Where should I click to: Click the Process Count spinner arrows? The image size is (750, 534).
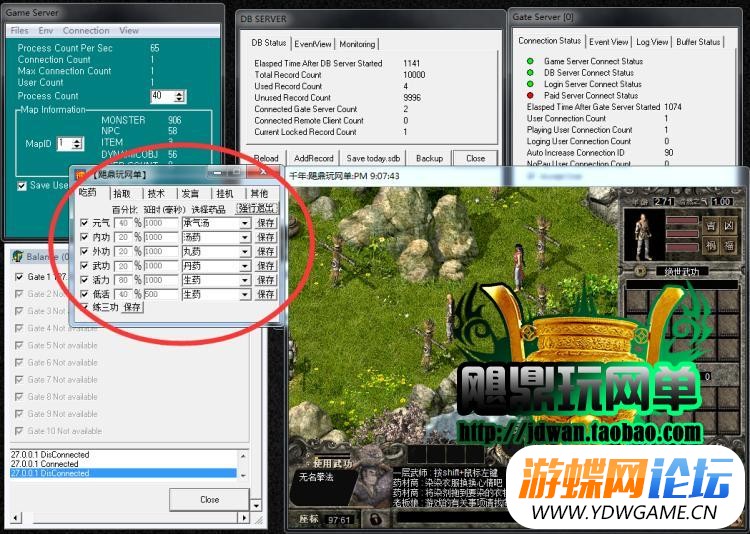[x=179, y=96]
